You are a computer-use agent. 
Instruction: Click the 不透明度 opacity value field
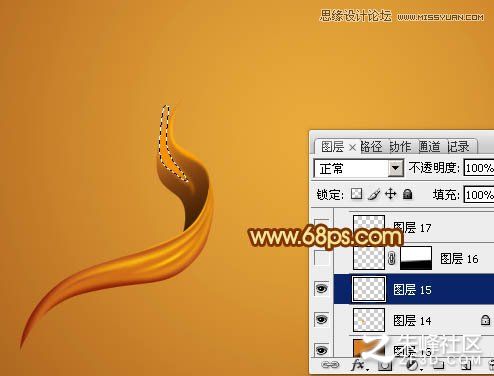pos(479,168)
